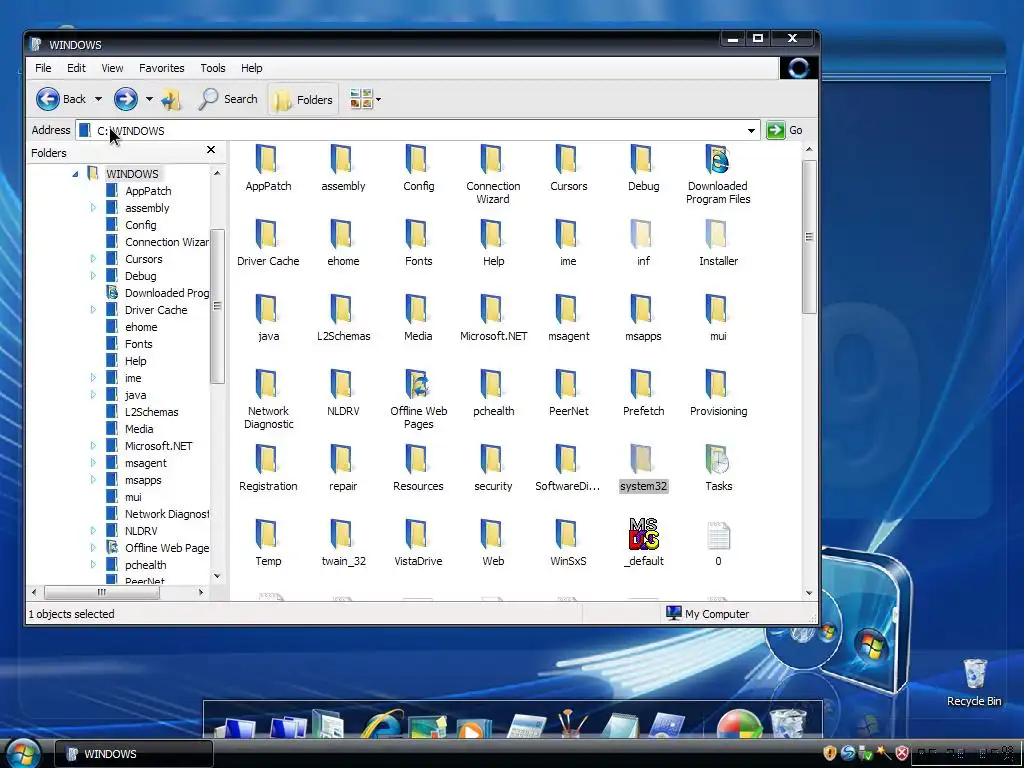Select the _default MS-DOS shortcut icon
The width and height of the screenshot is (1024, 768).
(643, 534)
